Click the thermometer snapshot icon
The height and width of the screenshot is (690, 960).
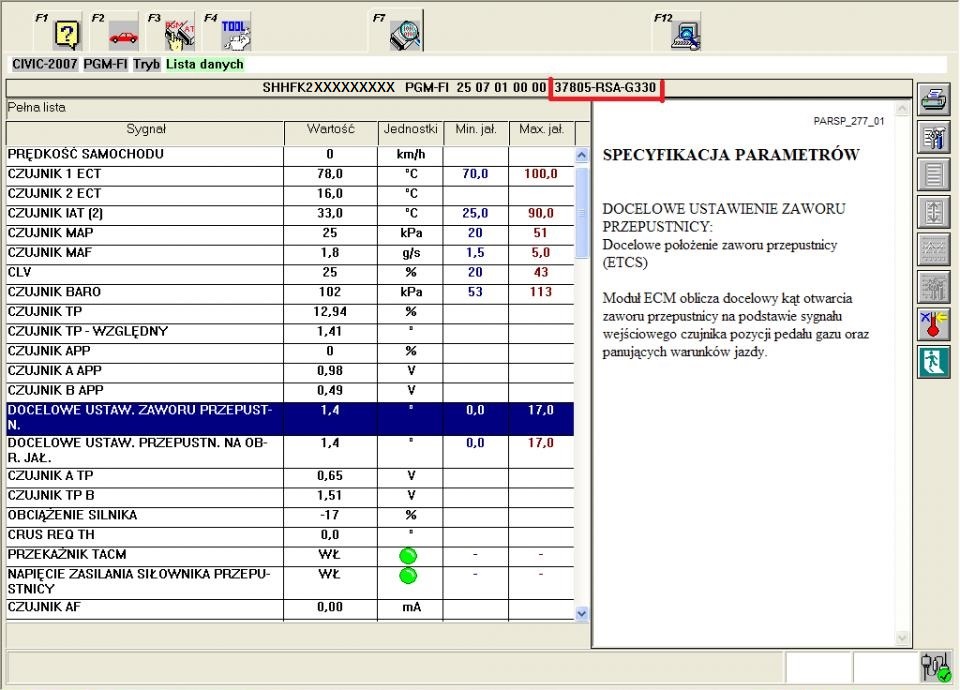click(x=934, y=324)
